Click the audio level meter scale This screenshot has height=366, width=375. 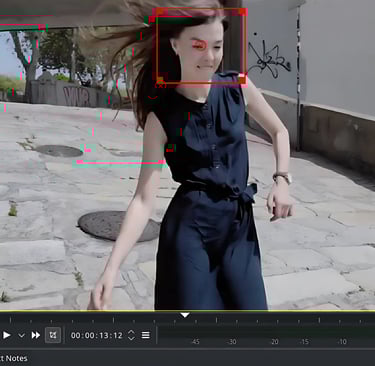tap(267, 336)
